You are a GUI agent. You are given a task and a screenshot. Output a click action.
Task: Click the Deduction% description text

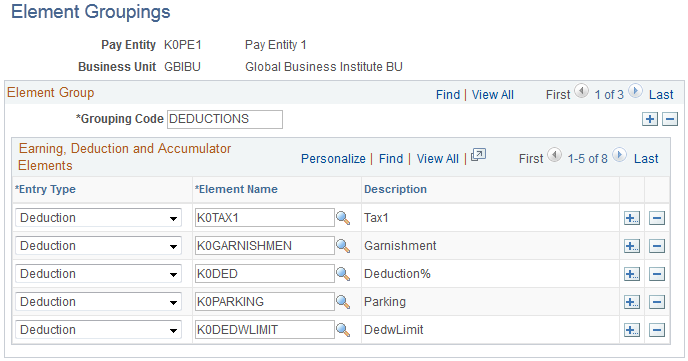(x=397, y=274)
